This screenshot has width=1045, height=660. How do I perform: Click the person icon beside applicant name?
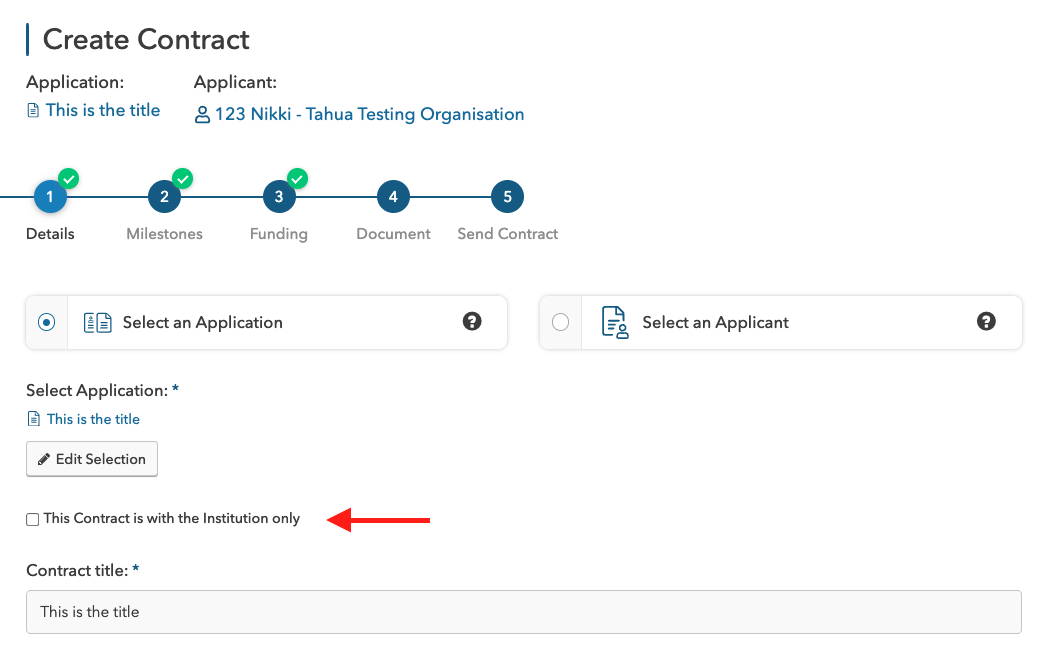[x=202, y=115]
